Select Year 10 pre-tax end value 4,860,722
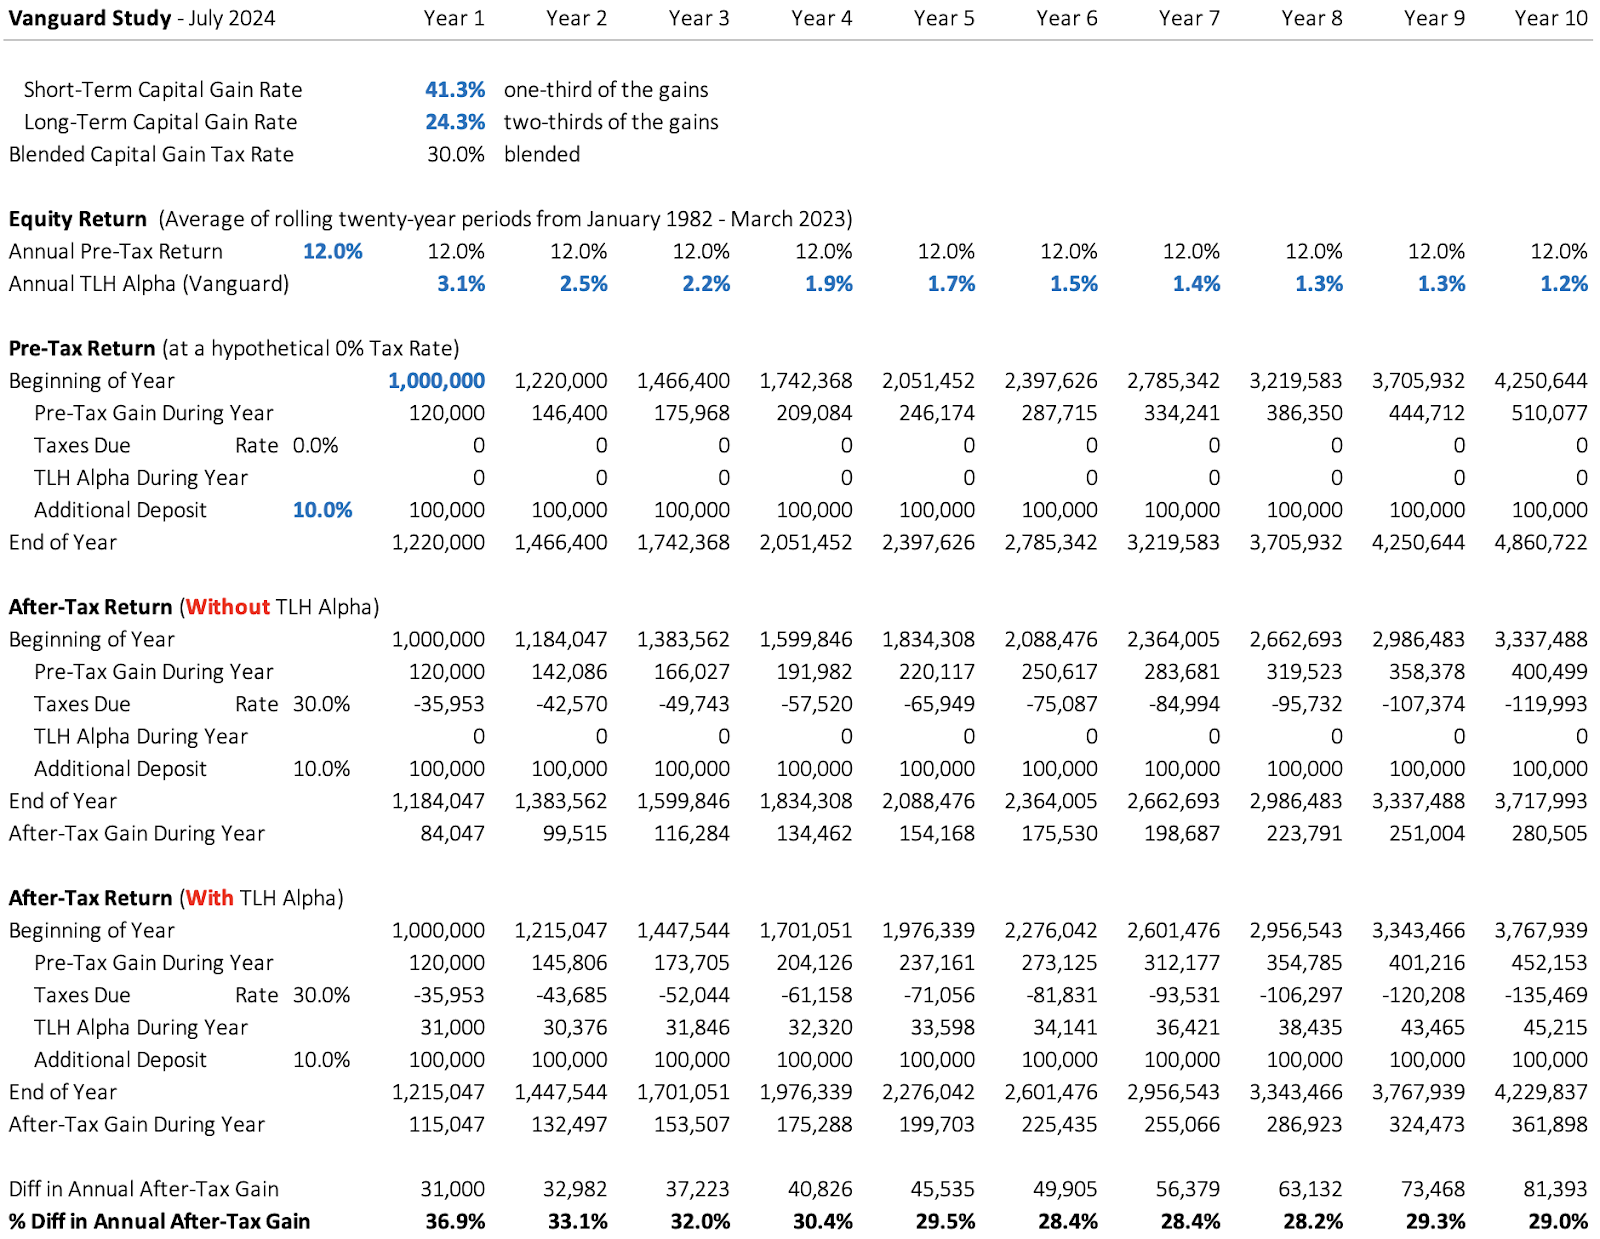The image size is (1600, 1239). tap(1540, 543)
